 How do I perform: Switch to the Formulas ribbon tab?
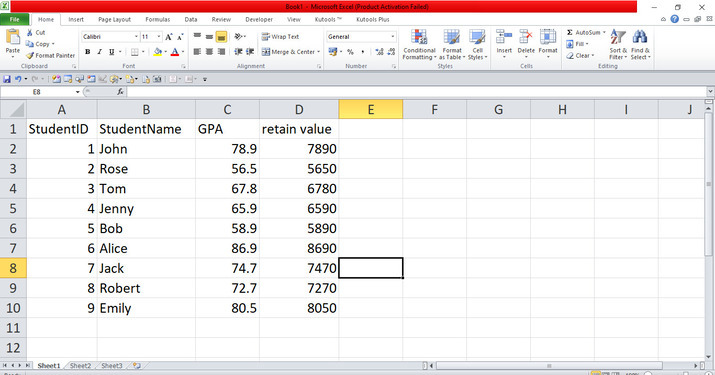(x=158, y=20)
